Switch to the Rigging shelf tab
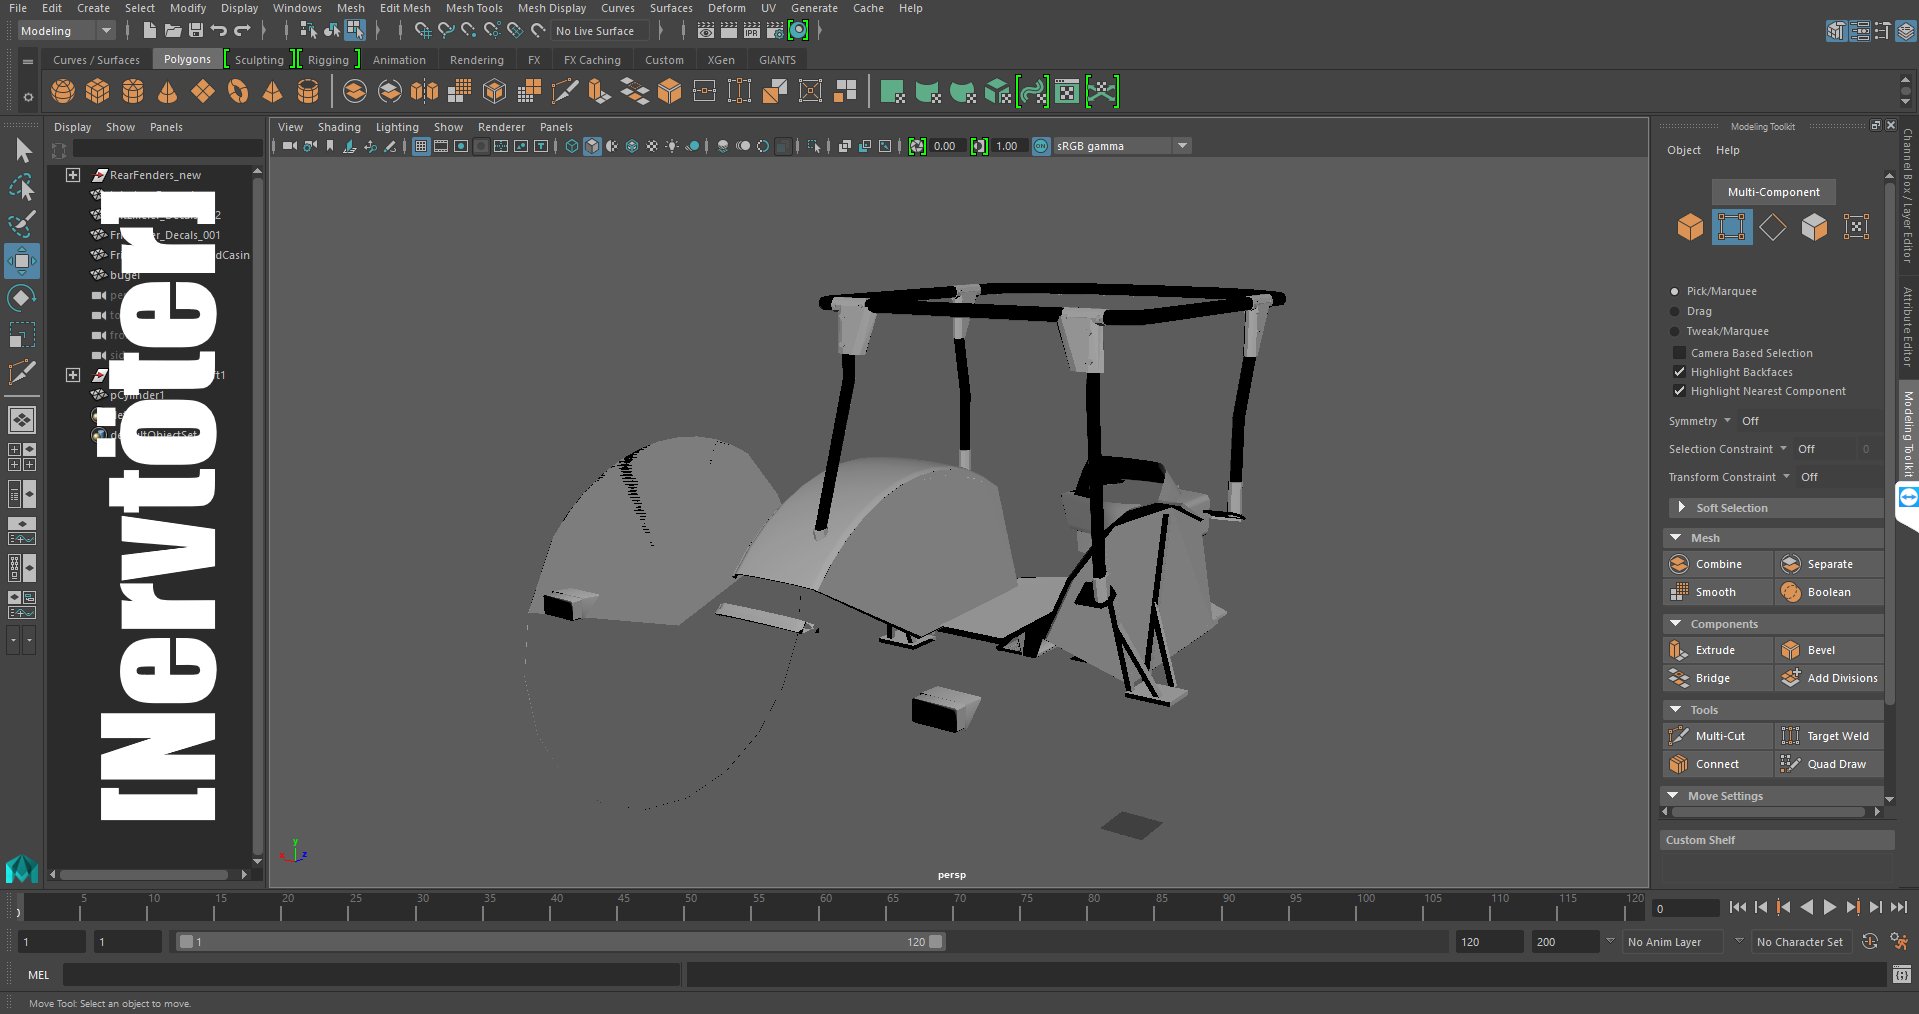Viewport: 1919px width, 1014px height. (328, 60)
